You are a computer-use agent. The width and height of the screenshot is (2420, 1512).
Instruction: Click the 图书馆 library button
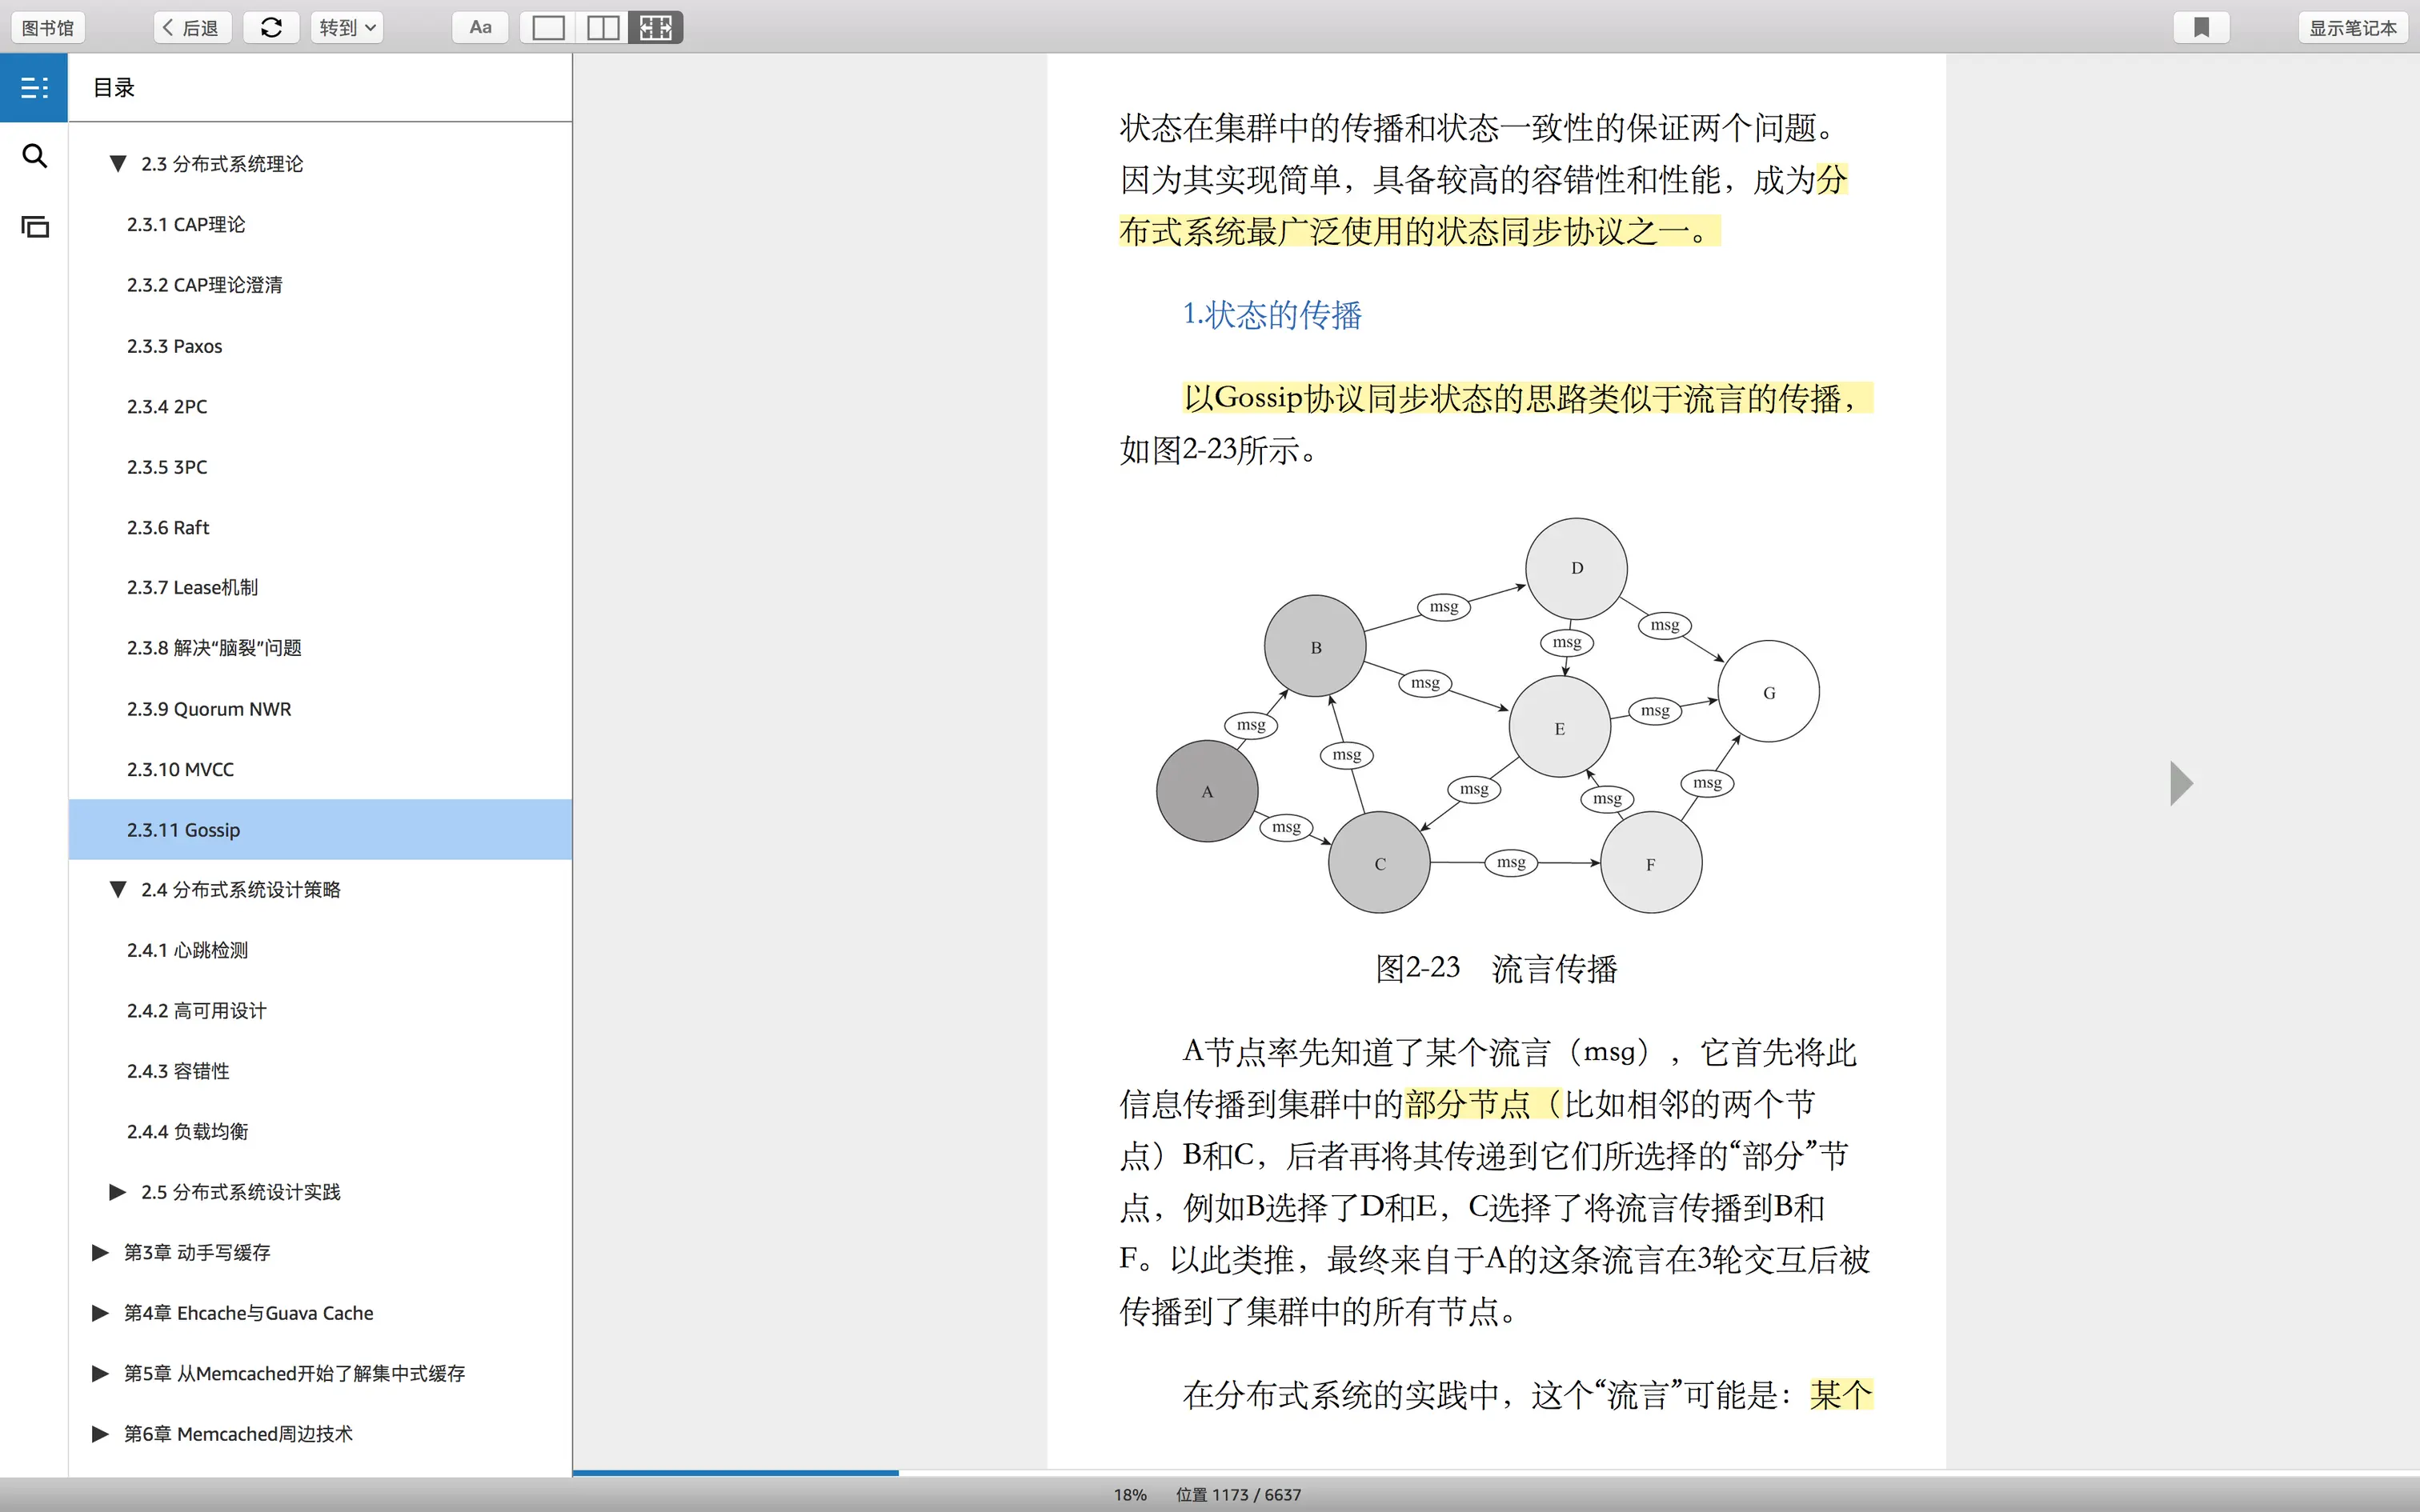click(48, 28)
